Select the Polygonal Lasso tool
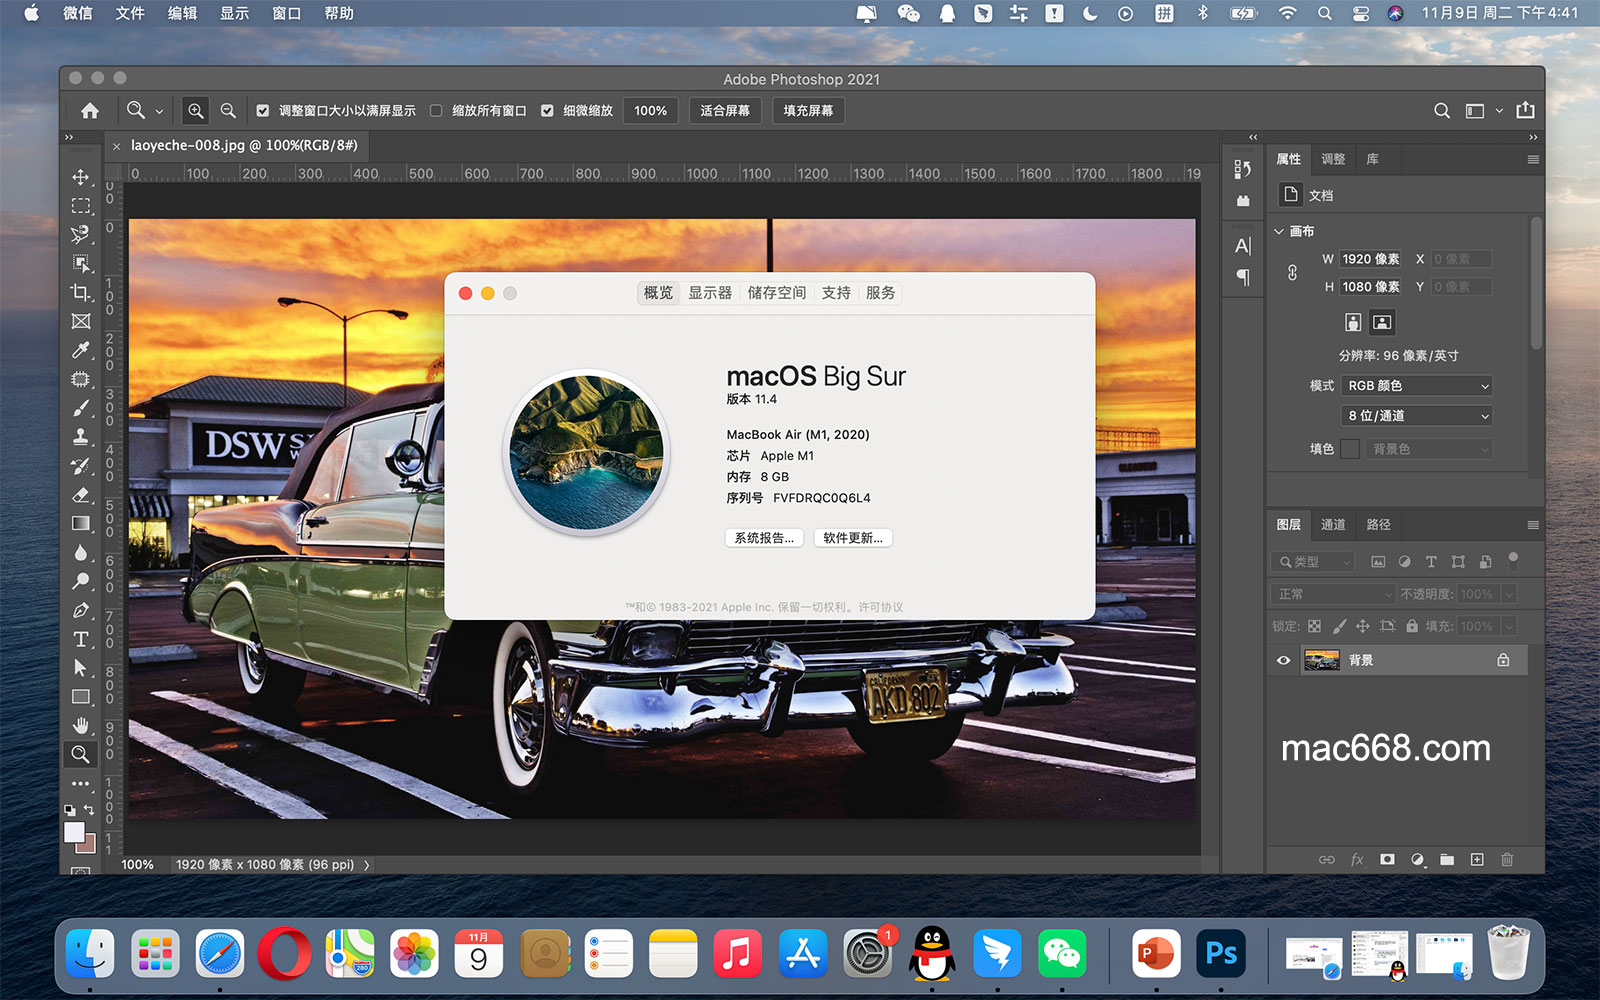This screenshot has width=1600, height=1000. tap(81, 235)
